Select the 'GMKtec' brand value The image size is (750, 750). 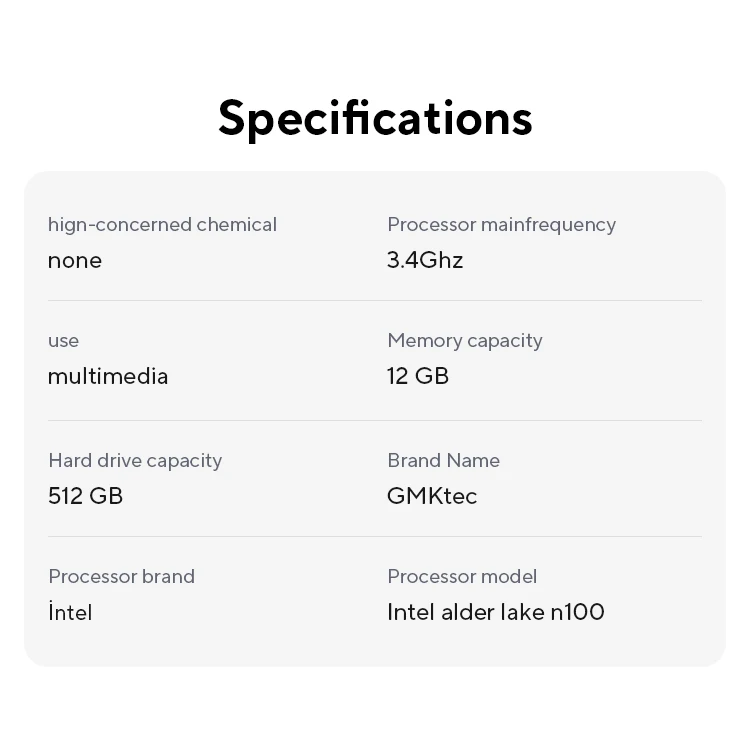pos(432,497)
